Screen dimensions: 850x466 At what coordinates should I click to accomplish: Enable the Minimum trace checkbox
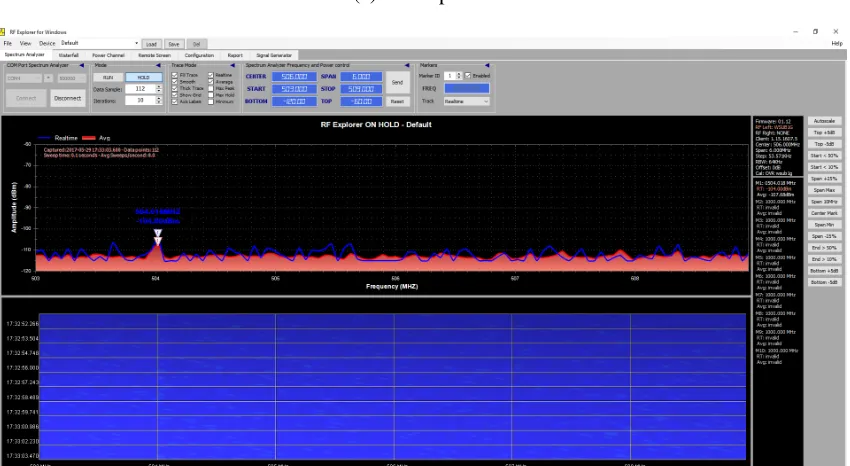click(x=211, y=101)
